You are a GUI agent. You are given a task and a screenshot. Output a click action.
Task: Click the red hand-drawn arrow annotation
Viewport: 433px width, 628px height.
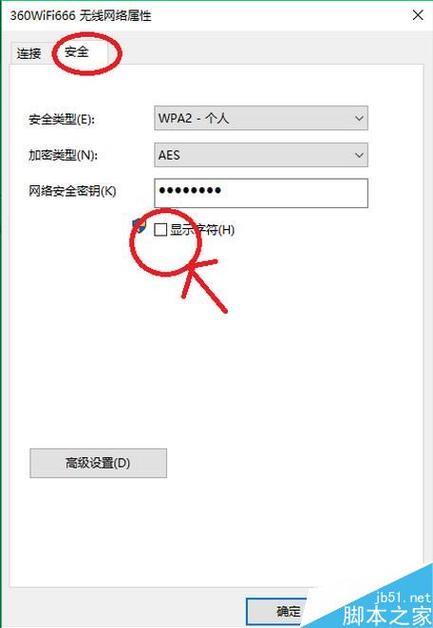202,286
